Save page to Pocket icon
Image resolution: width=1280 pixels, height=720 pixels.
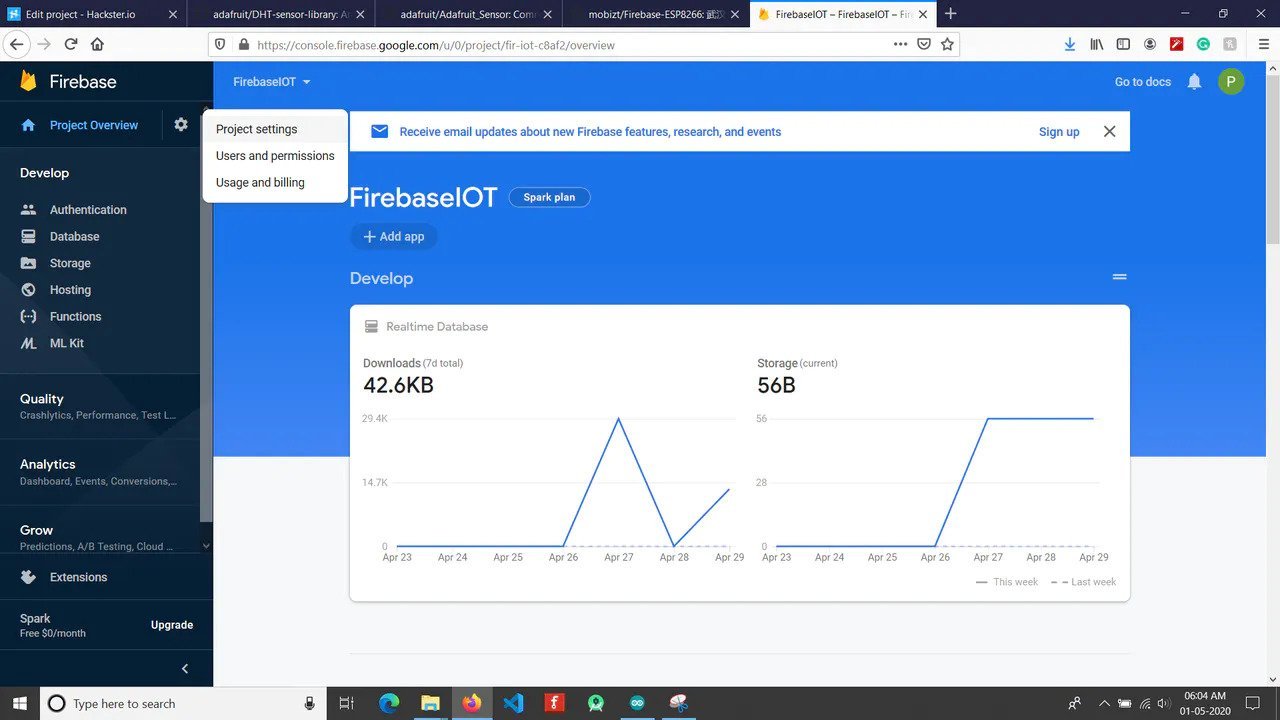click(x=924, y=45)
